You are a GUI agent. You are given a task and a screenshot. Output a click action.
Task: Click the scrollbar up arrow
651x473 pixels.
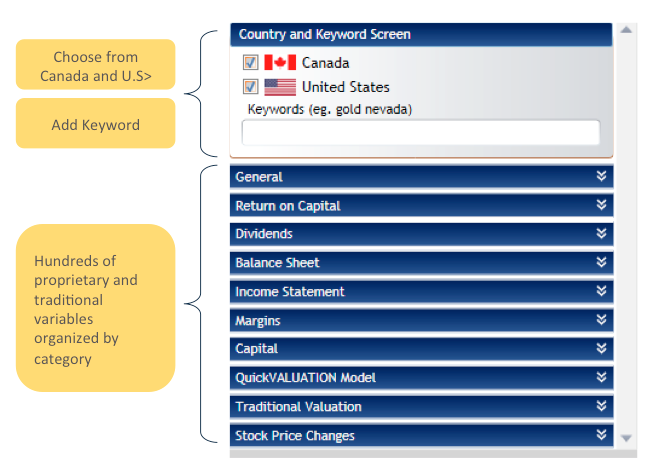coord(626,29)
